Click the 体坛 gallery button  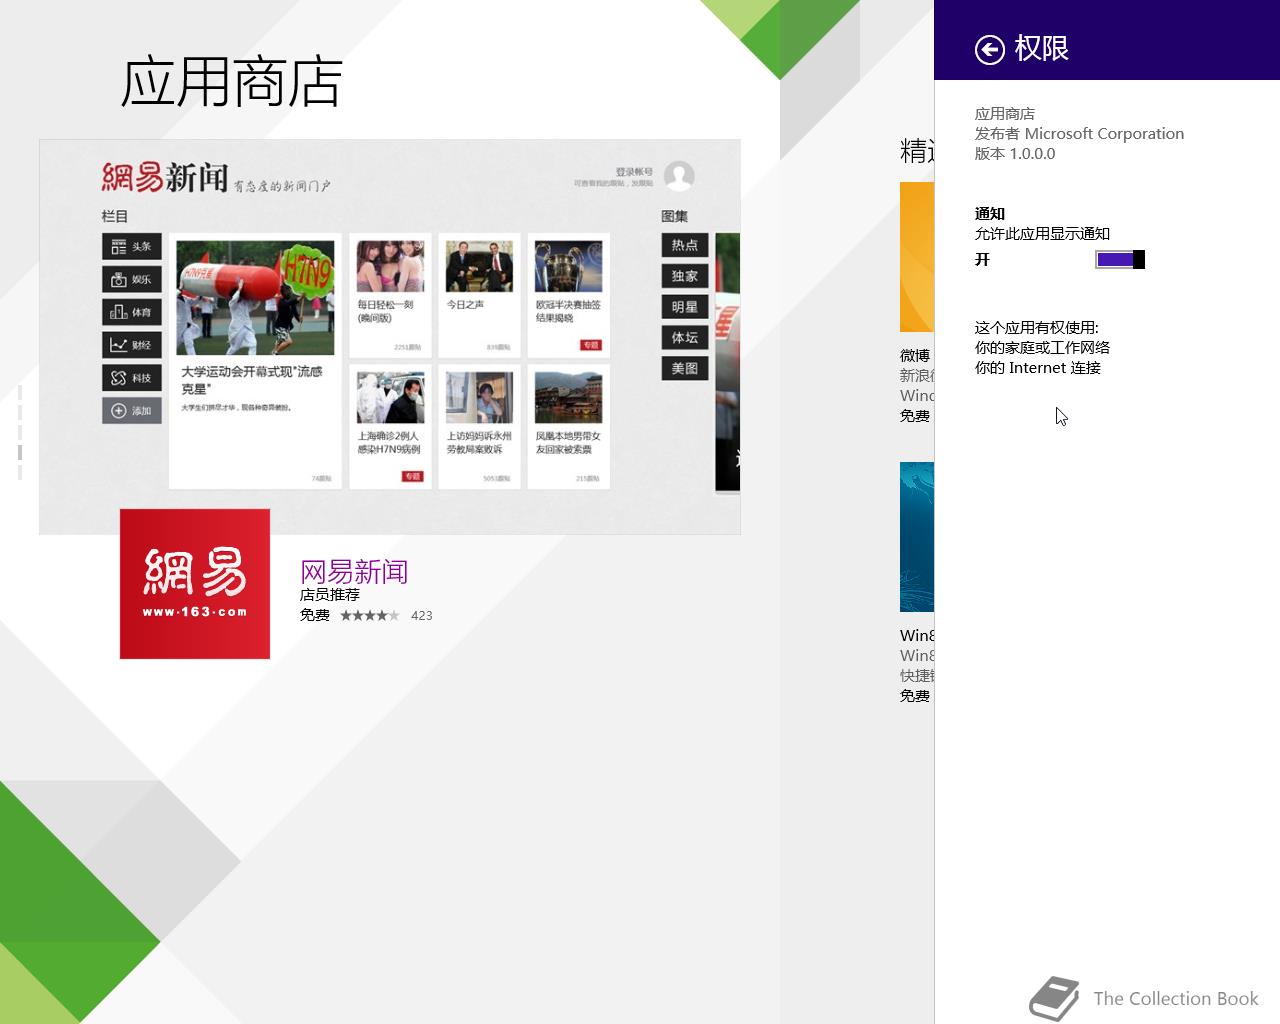coord(685,338)
